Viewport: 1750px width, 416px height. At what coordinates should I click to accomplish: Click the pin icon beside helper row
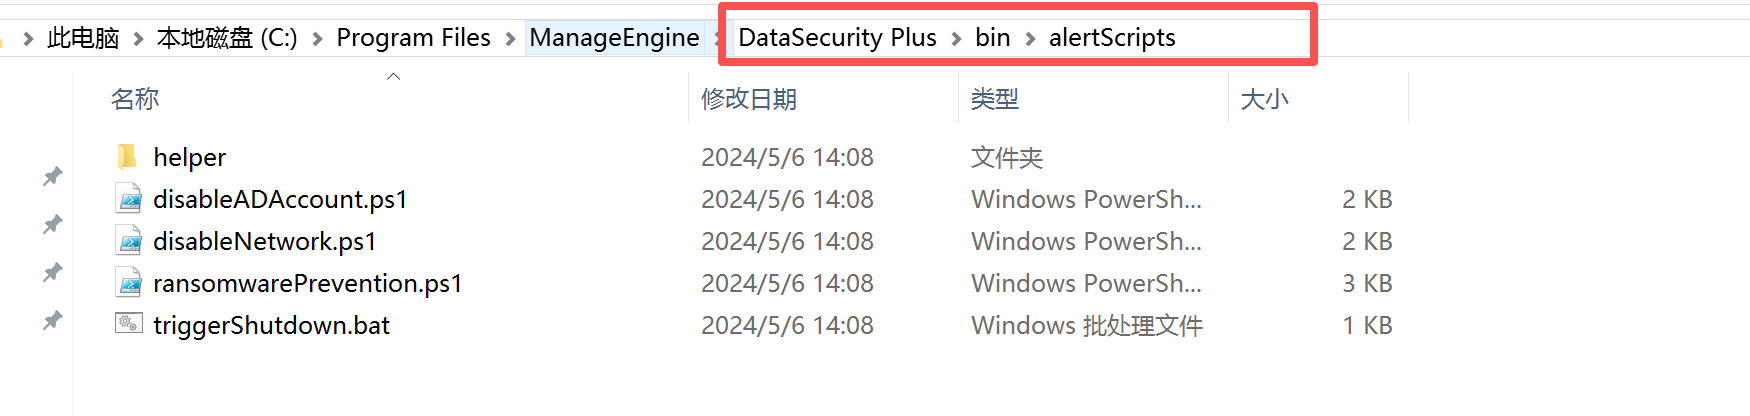pyautogui.click(x=53, y=177)
